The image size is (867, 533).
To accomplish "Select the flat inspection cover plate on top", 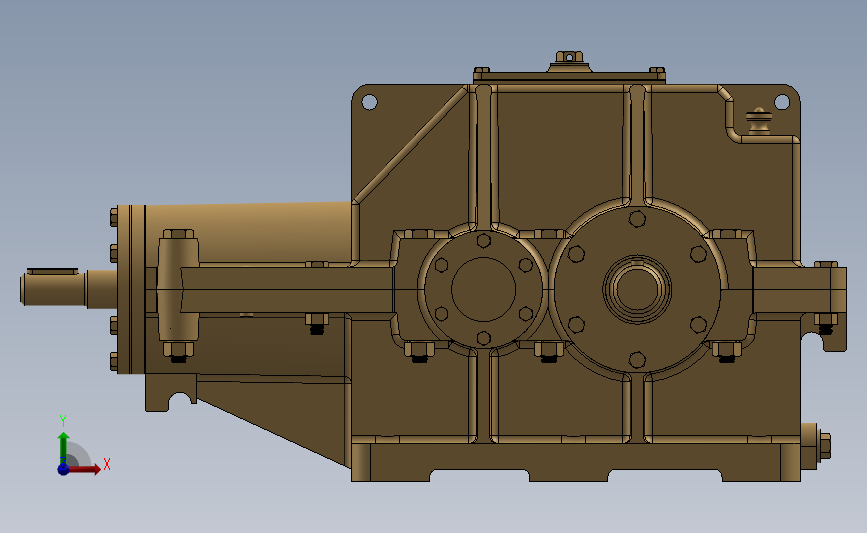I will pyautogui.click(x=569, y=77).
